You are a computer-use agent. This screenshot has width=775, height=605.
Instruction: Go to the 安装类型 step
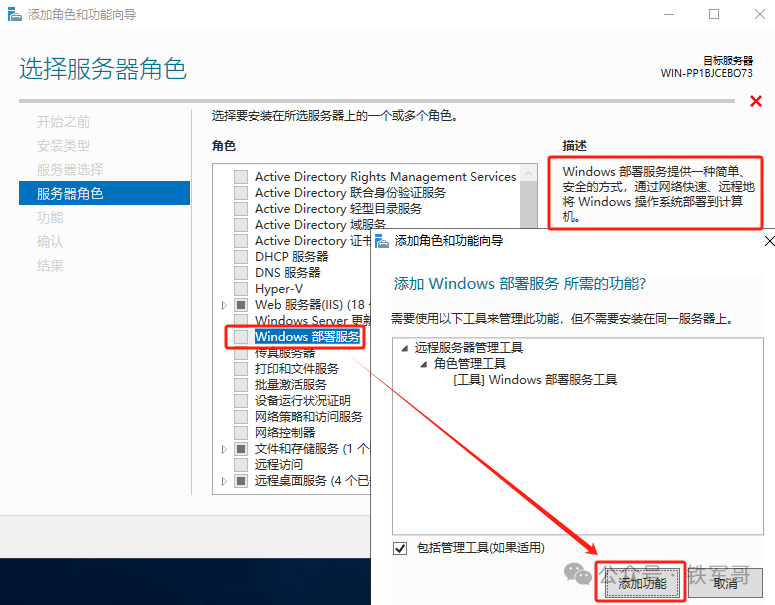coord(63,146)
